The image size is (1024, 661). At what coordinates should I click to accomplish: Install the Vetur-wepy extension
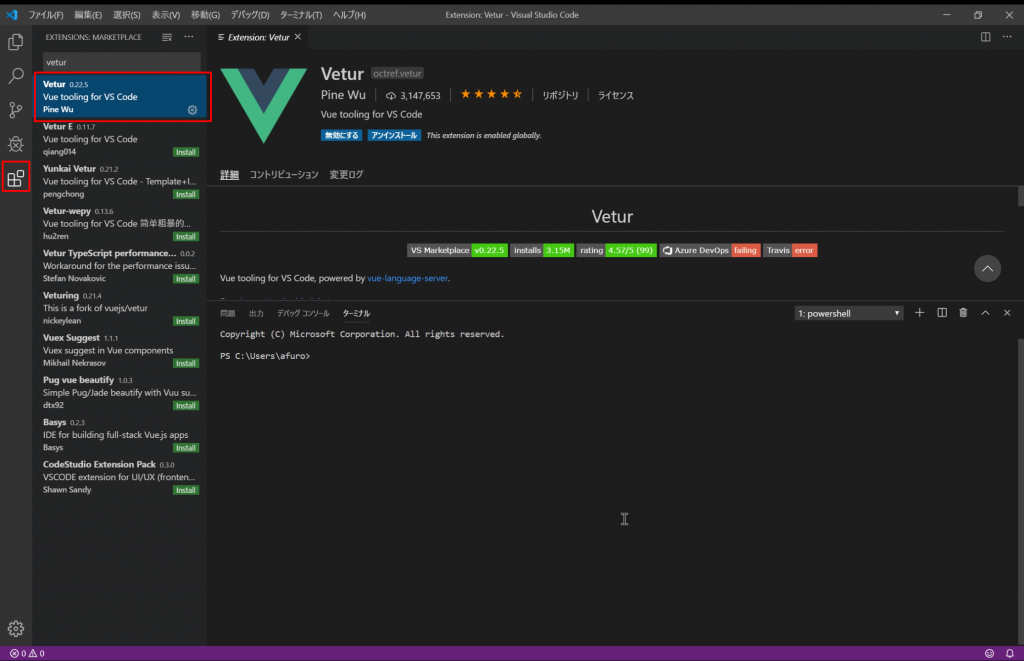186,236
